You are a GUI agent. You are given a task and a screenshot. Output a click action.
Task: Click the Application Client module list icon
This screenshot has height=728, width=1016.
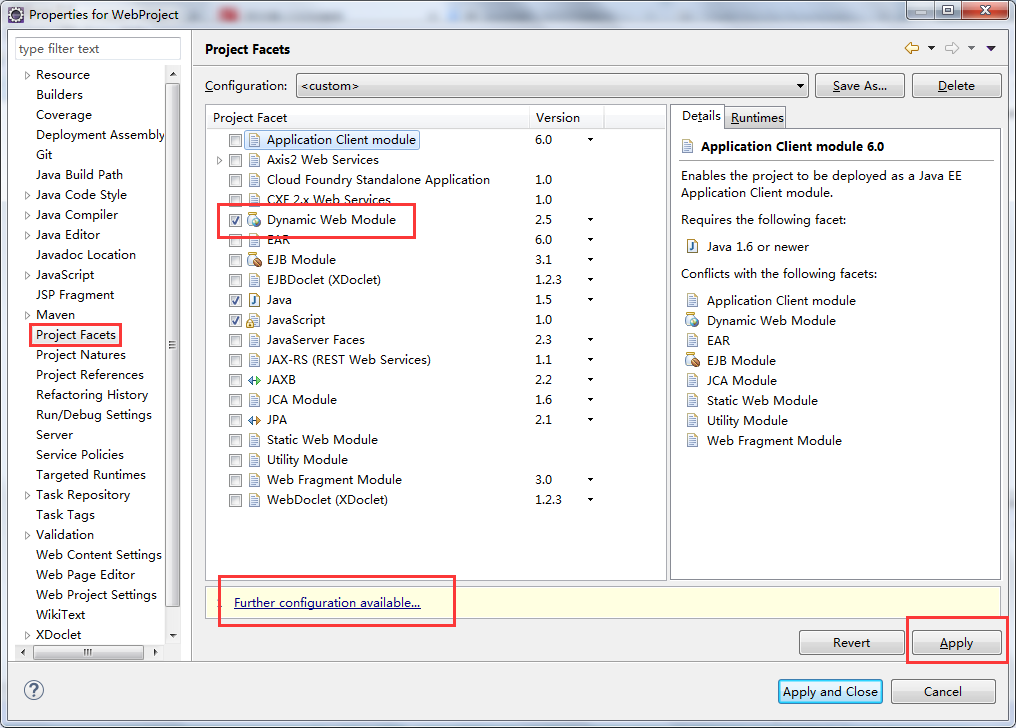(x=255, y=140)
